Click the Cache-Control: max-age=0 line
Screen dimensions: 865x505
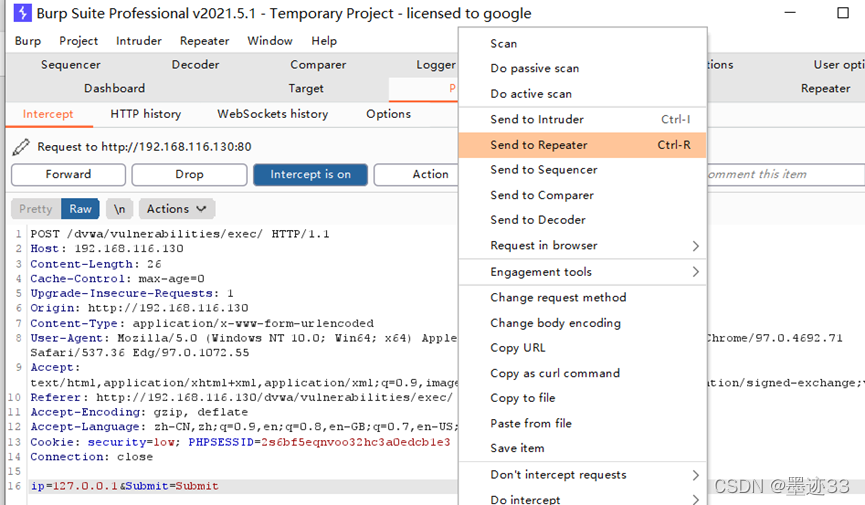tap(118, 279)
